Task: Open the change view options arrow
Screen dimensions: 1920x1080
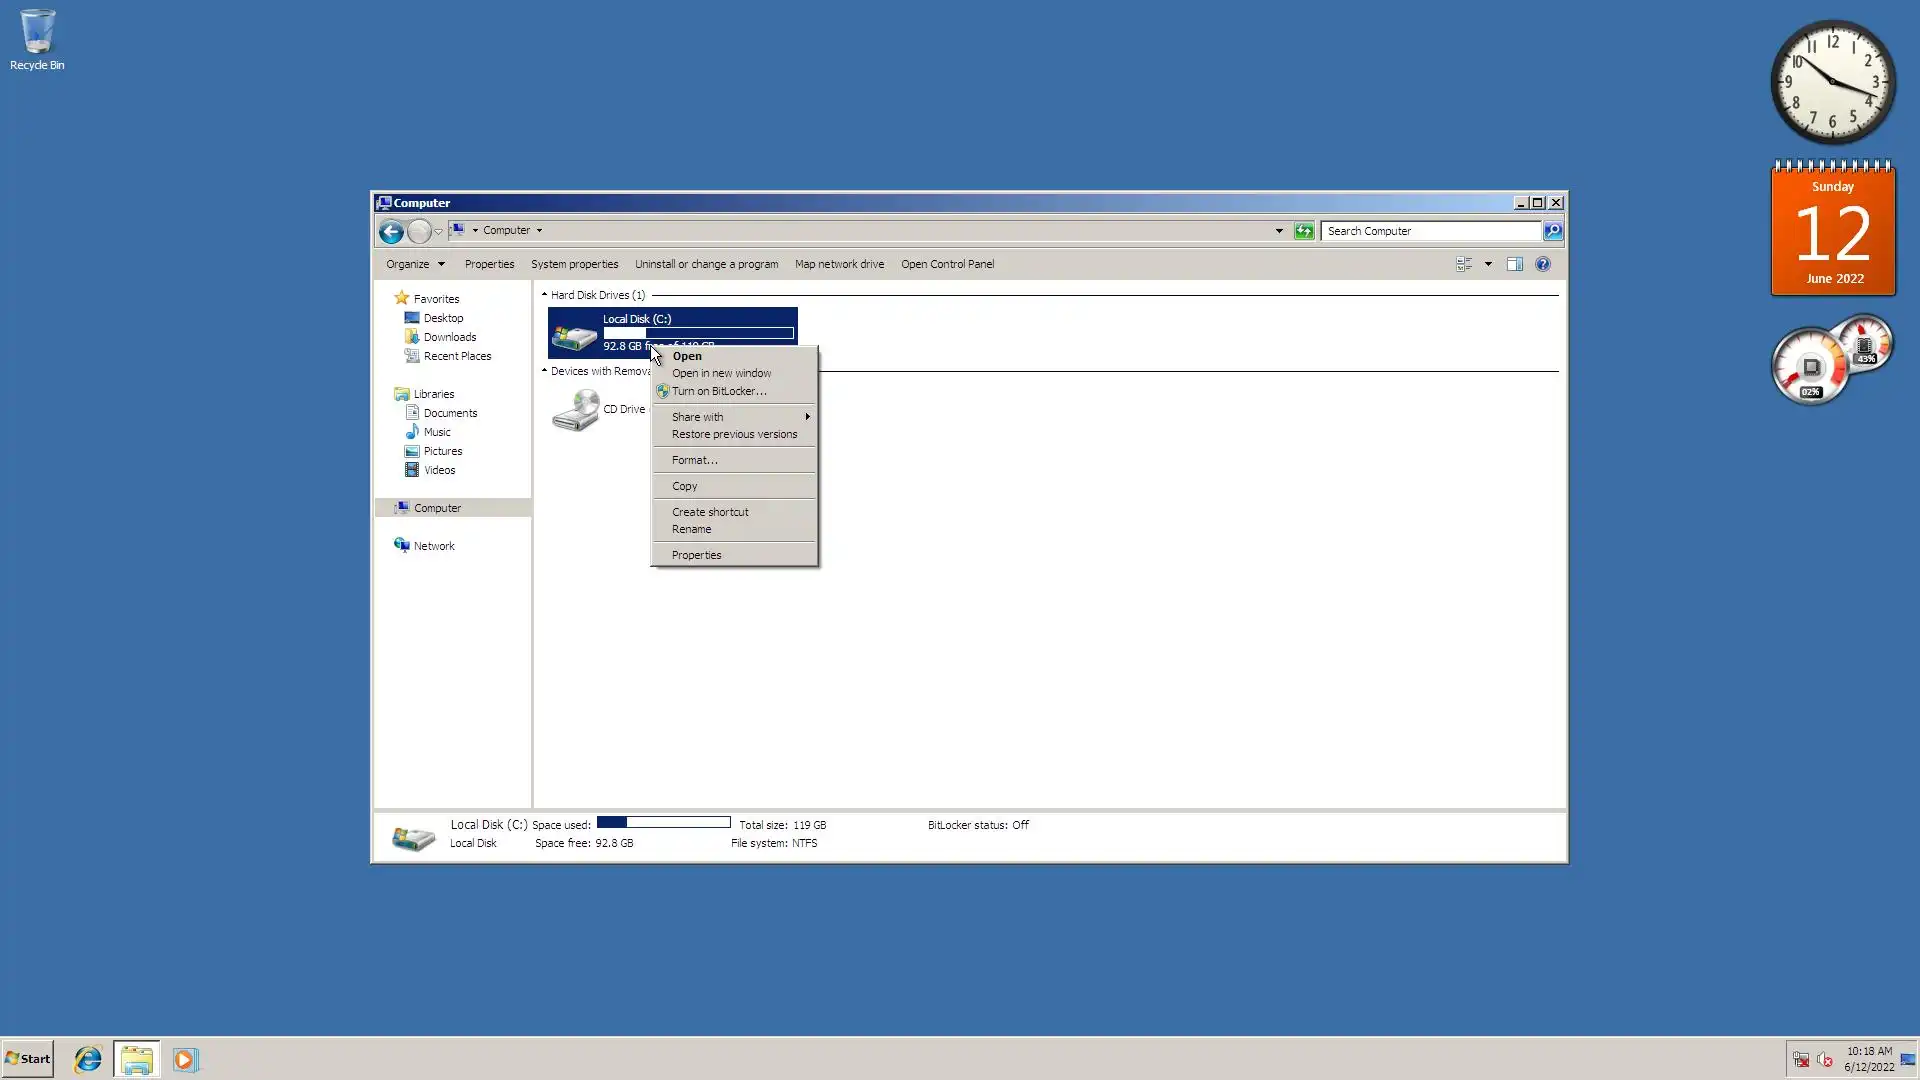Action: point(1488,264)
